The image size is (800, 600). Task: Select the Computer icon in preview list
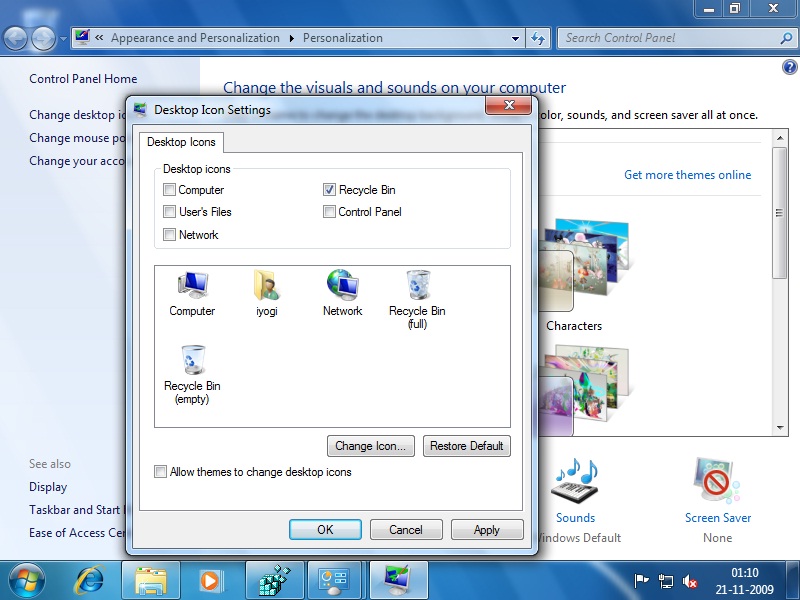click(192, 285)
